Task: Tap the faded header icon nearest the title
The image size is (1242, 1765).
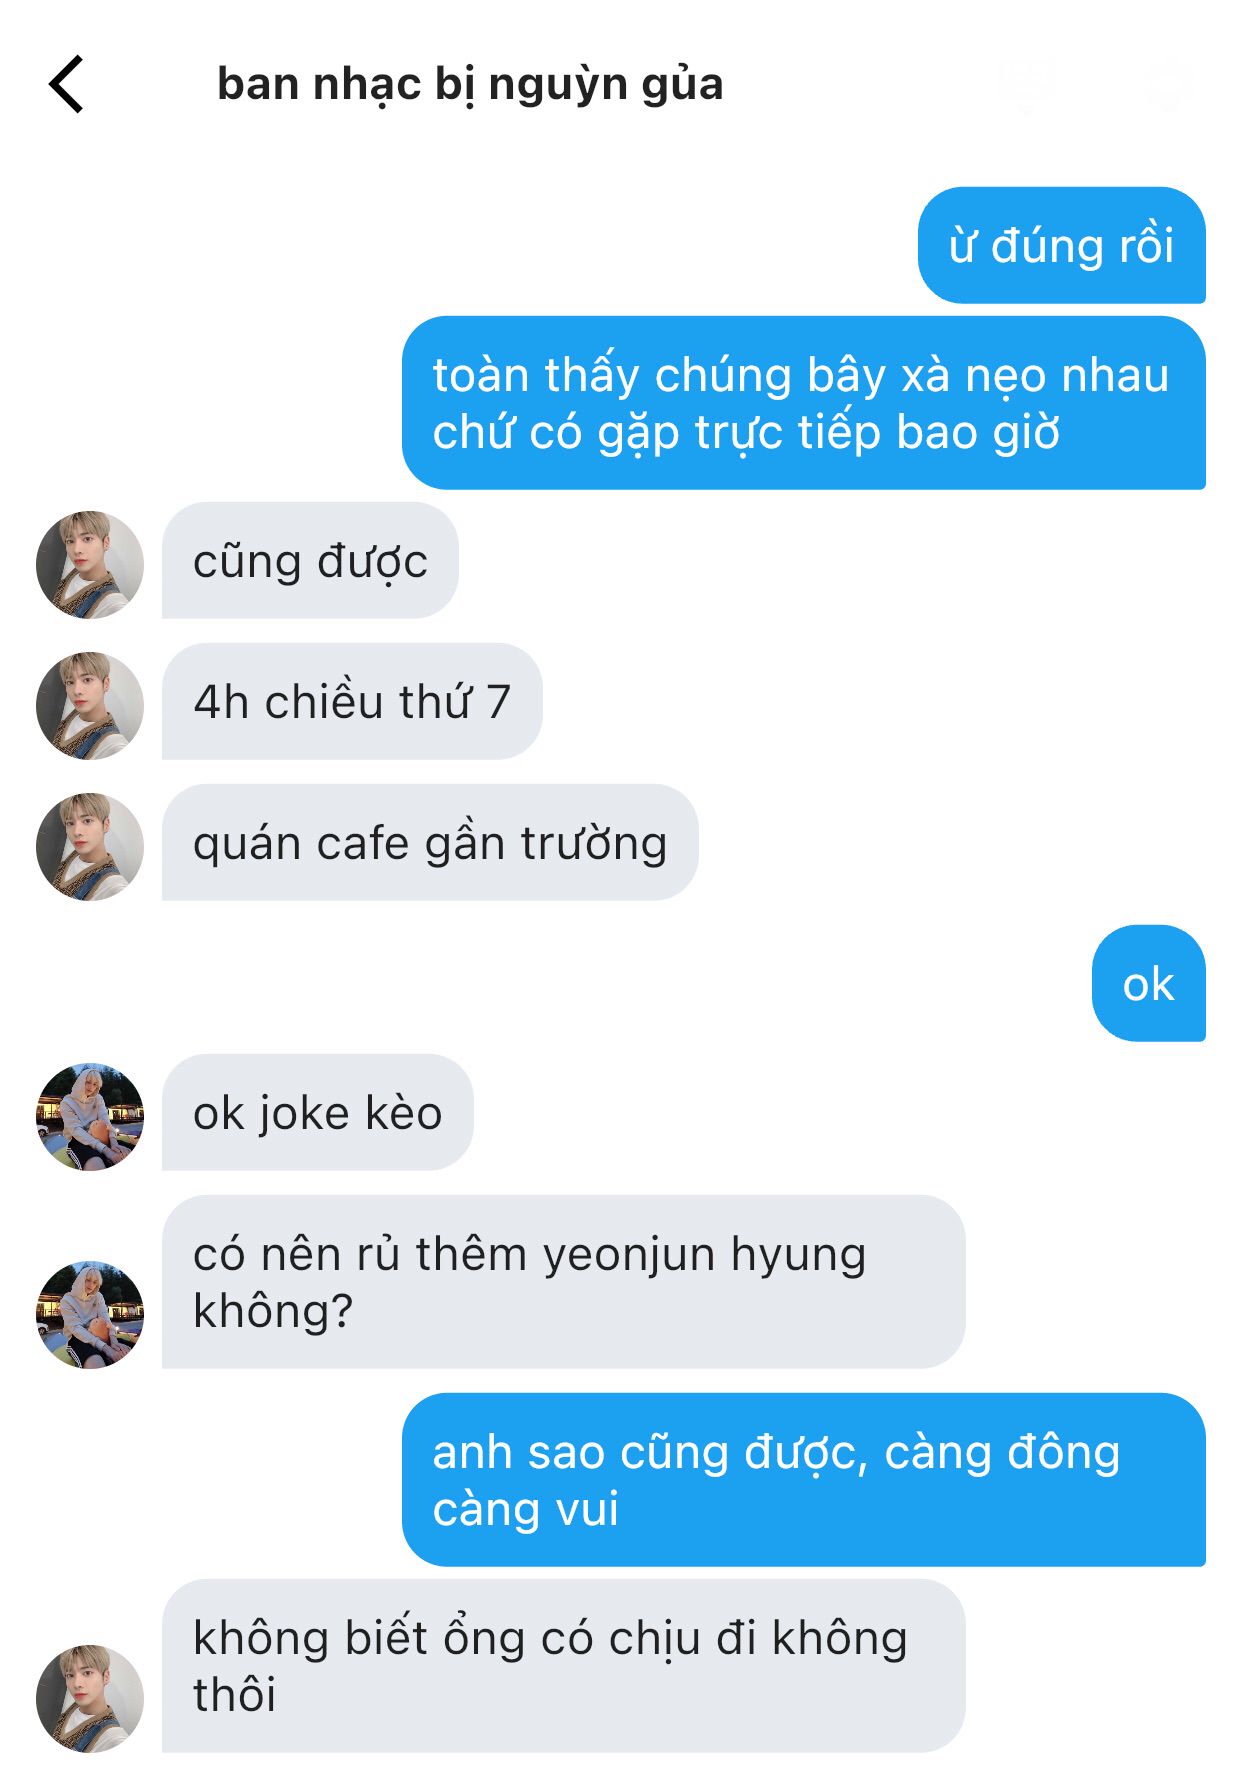Action: tap(1027, 85)
